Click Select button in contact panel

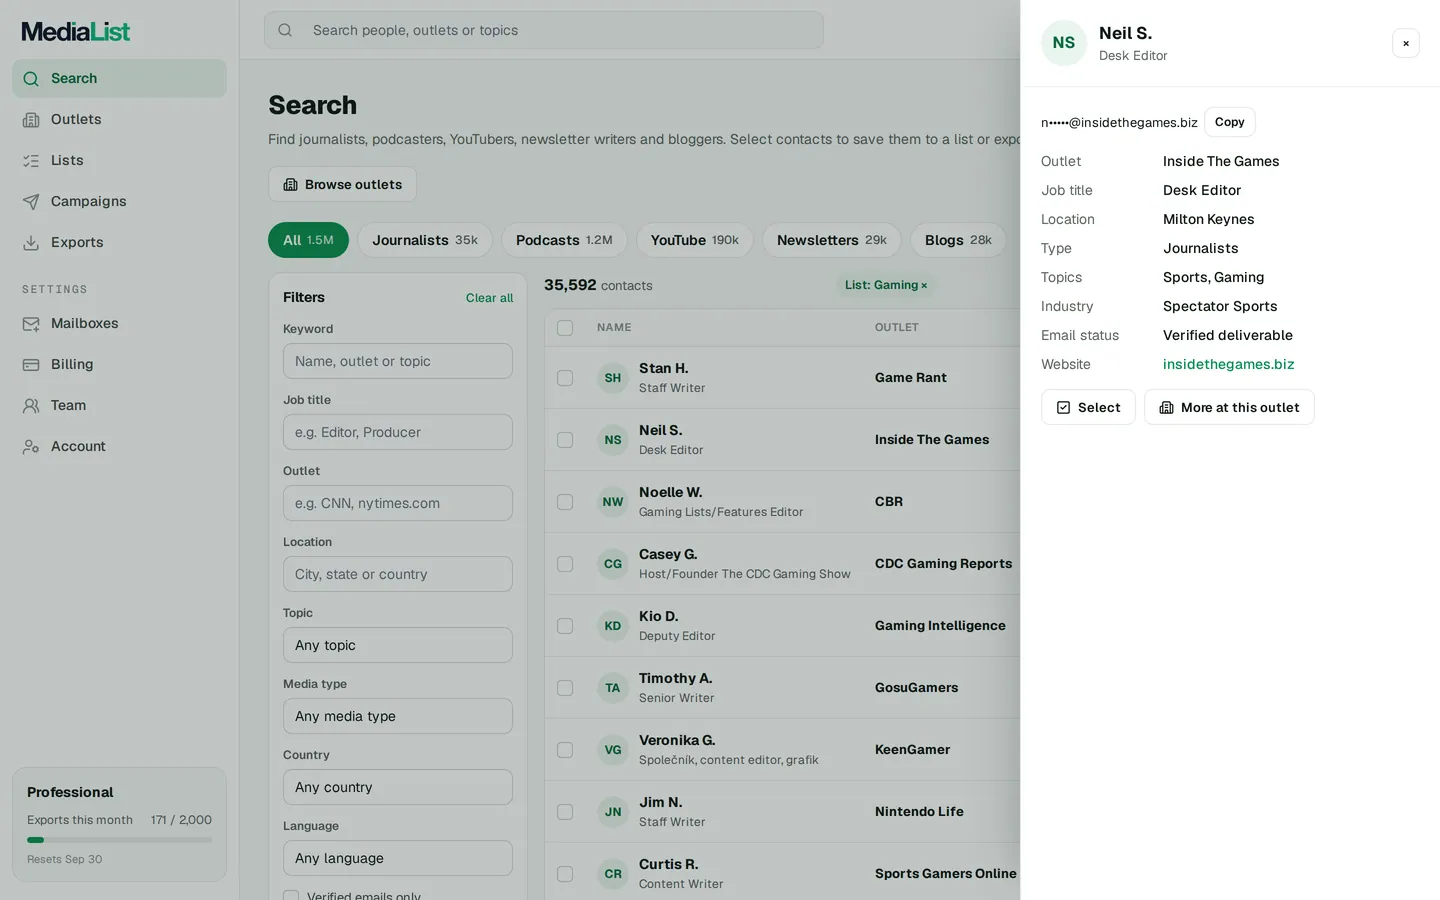click(x=1088, y=407)
